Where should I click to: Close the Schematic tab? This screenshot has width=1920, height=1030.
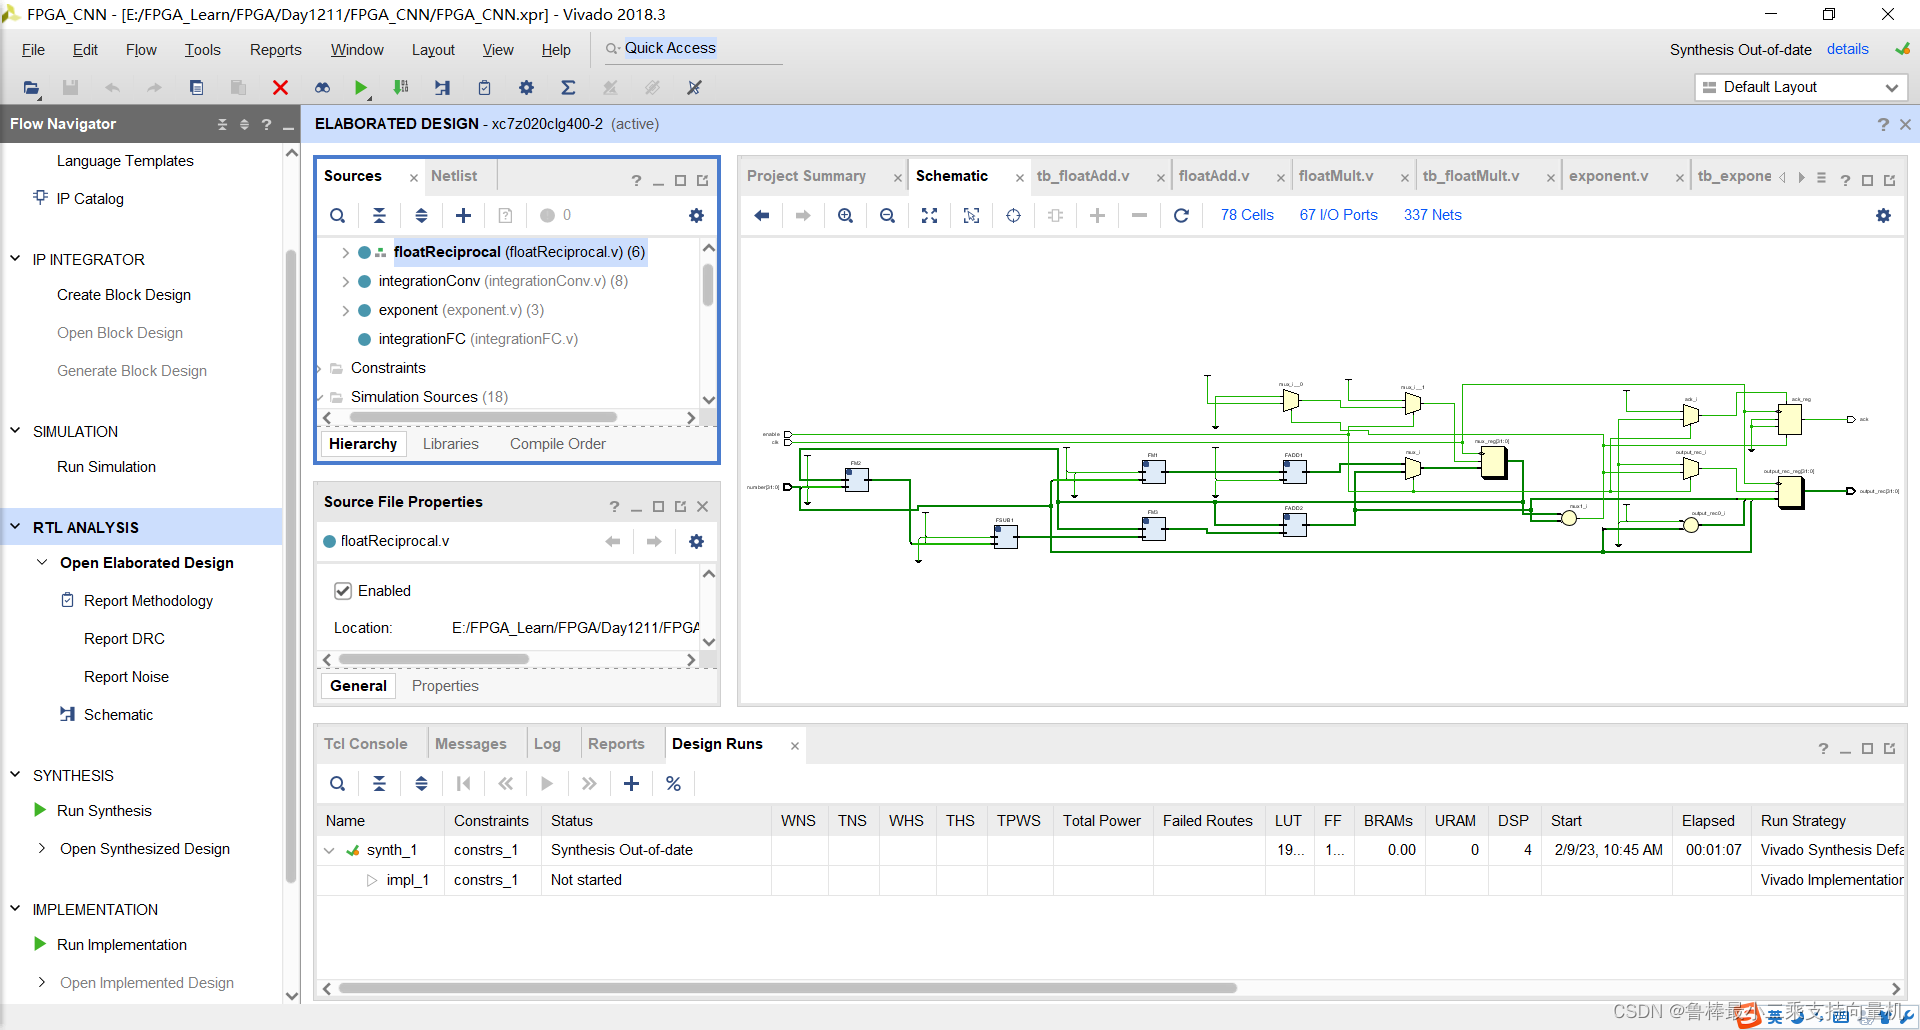[x=1019, y=177]
